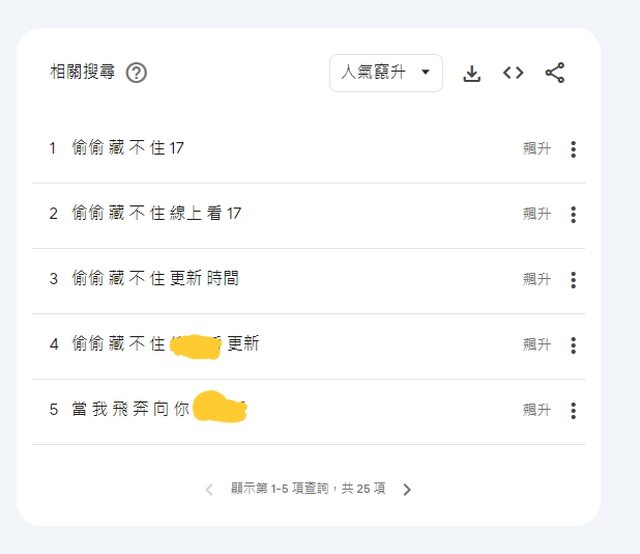Open more options for 當我飛奔向你 query
This screenshot has height=554, width=640.
tap(573, 410)
